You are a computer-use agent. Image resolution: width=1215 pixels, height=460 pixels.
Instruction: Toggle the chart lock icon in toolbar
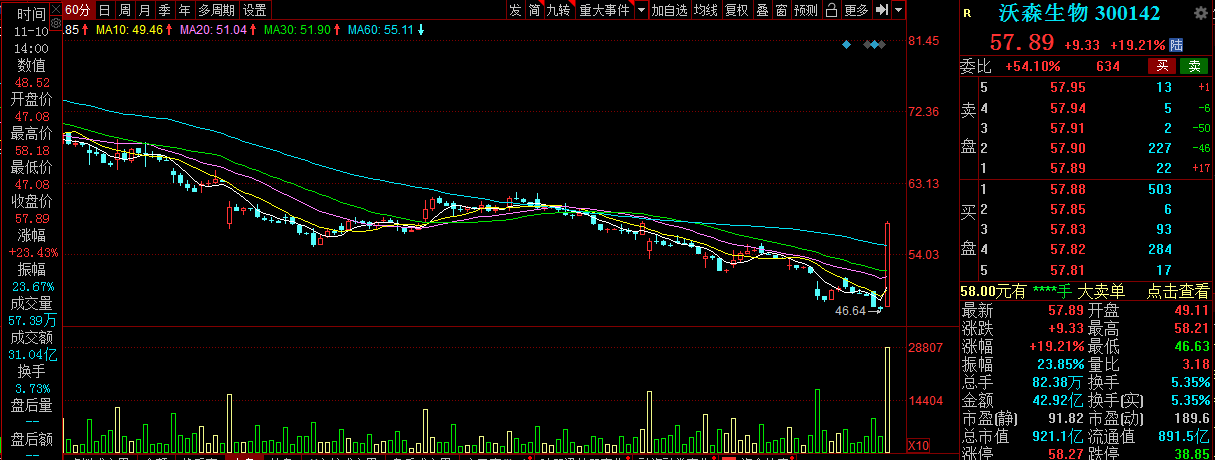click(x=833, y=10)
